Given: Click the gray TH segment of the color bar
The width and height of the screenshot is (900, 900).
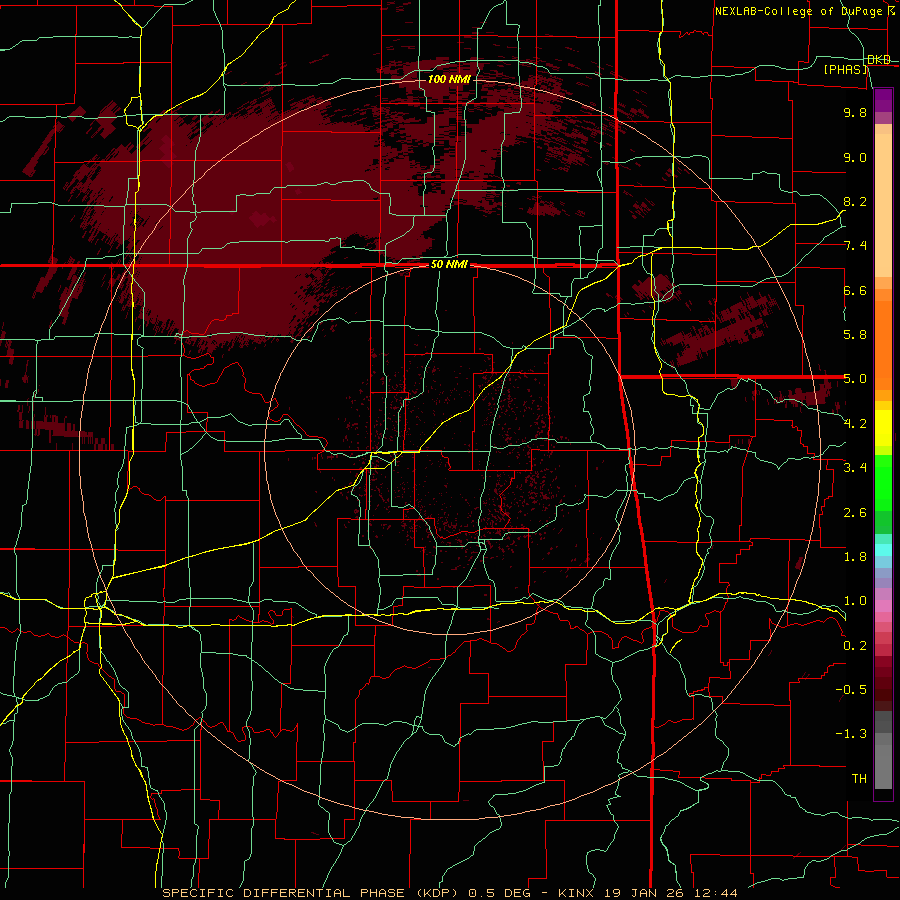Looking at the screenshot, I should [883, 766].
